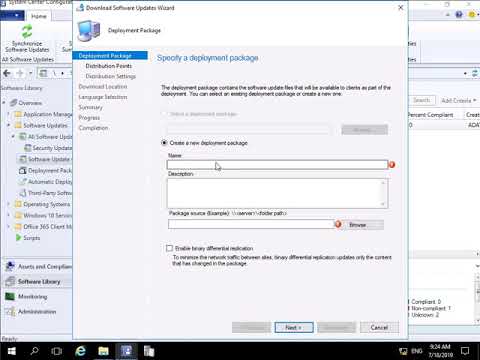Image resolution: width=480 pixels, height=360 pixels.
Task: Open Third-Party Software Update Catalogs node
Action: 45,193
